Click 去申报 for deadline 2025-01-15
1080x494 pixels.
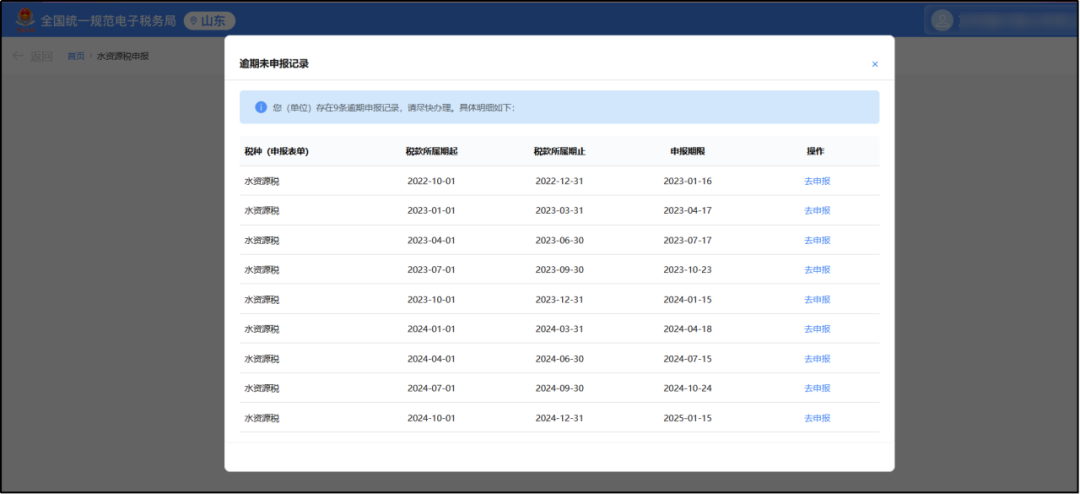point(817,418)
